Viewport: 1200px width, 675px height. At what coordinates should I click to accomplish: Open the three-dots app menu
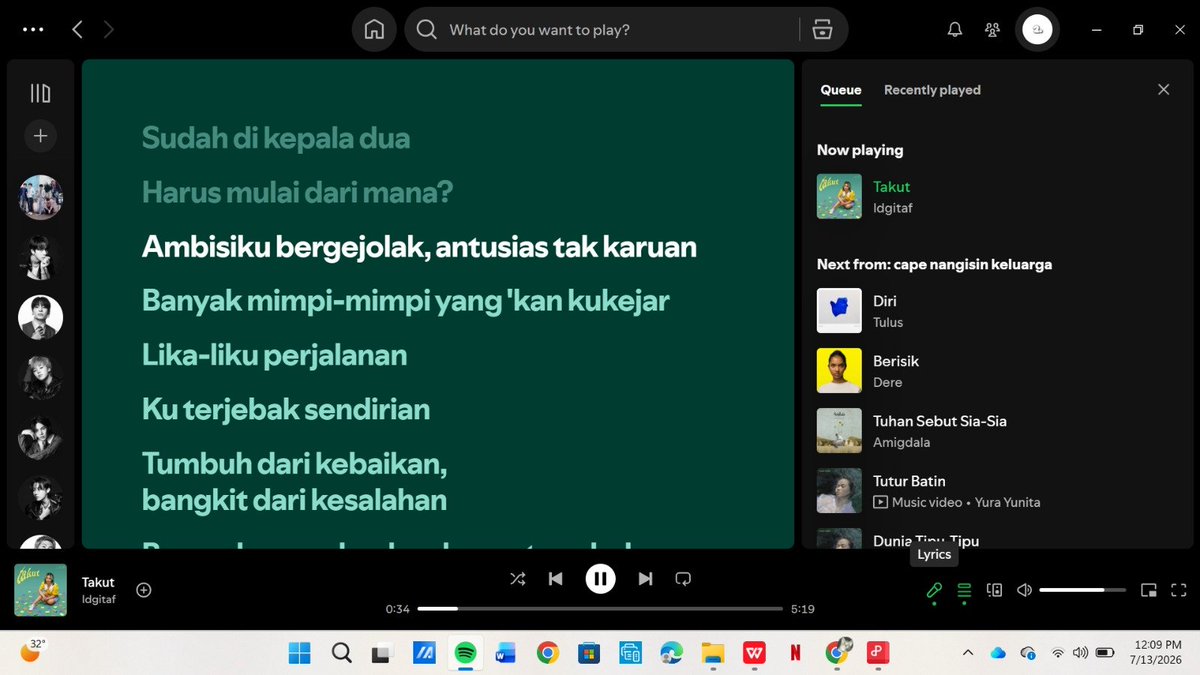coord(33,30)
